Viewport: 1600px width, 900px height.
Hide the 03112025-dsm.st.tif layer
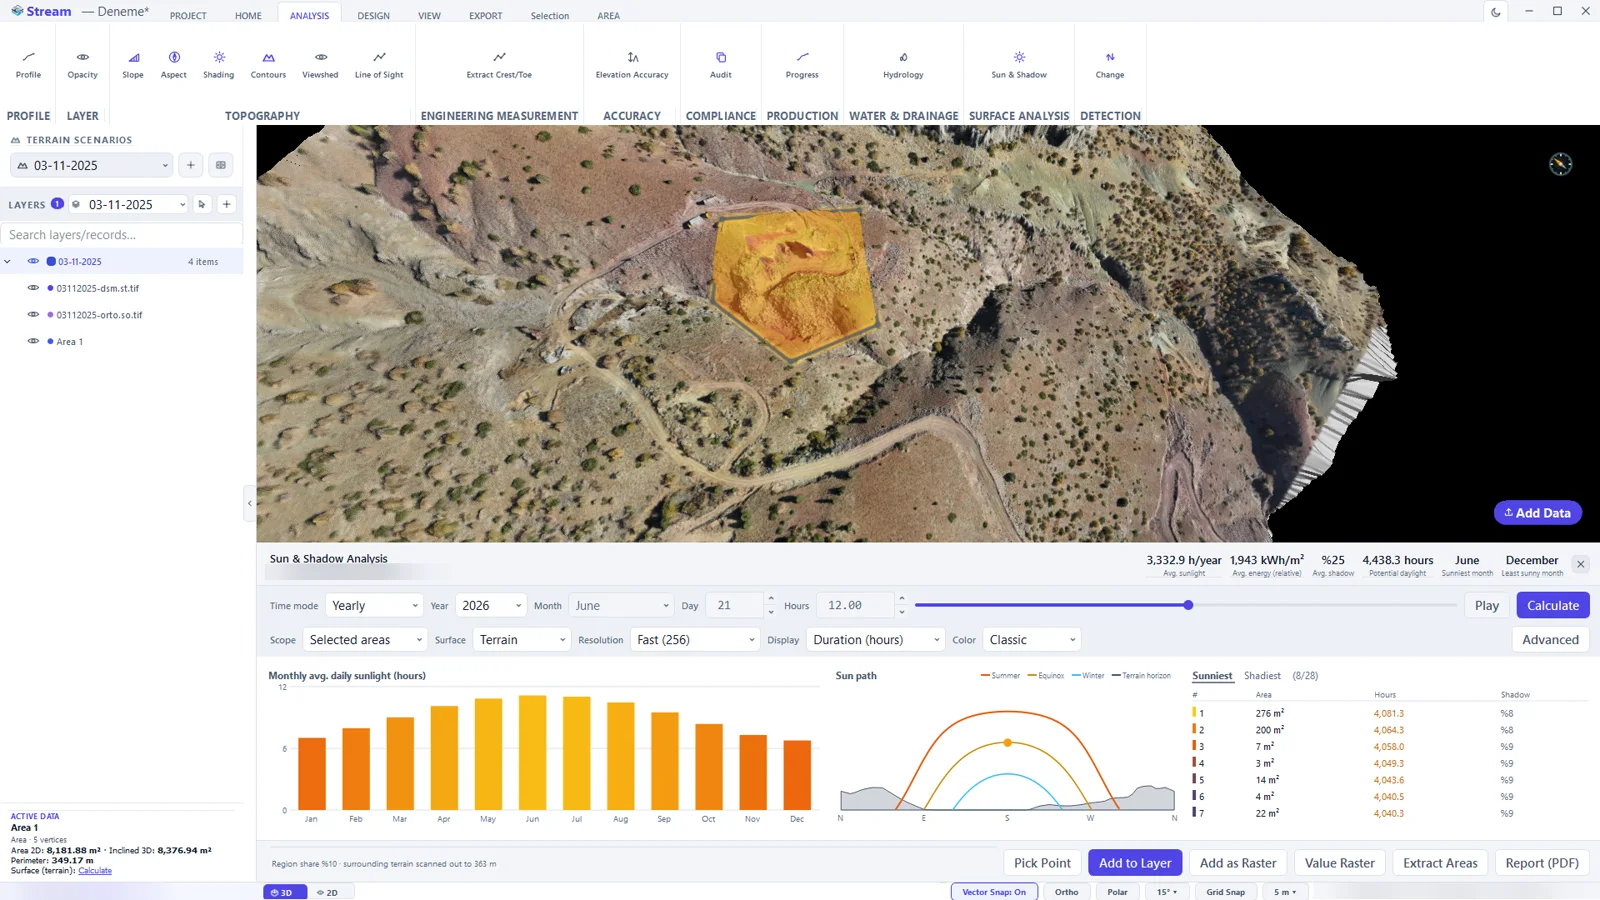(33, 288)
